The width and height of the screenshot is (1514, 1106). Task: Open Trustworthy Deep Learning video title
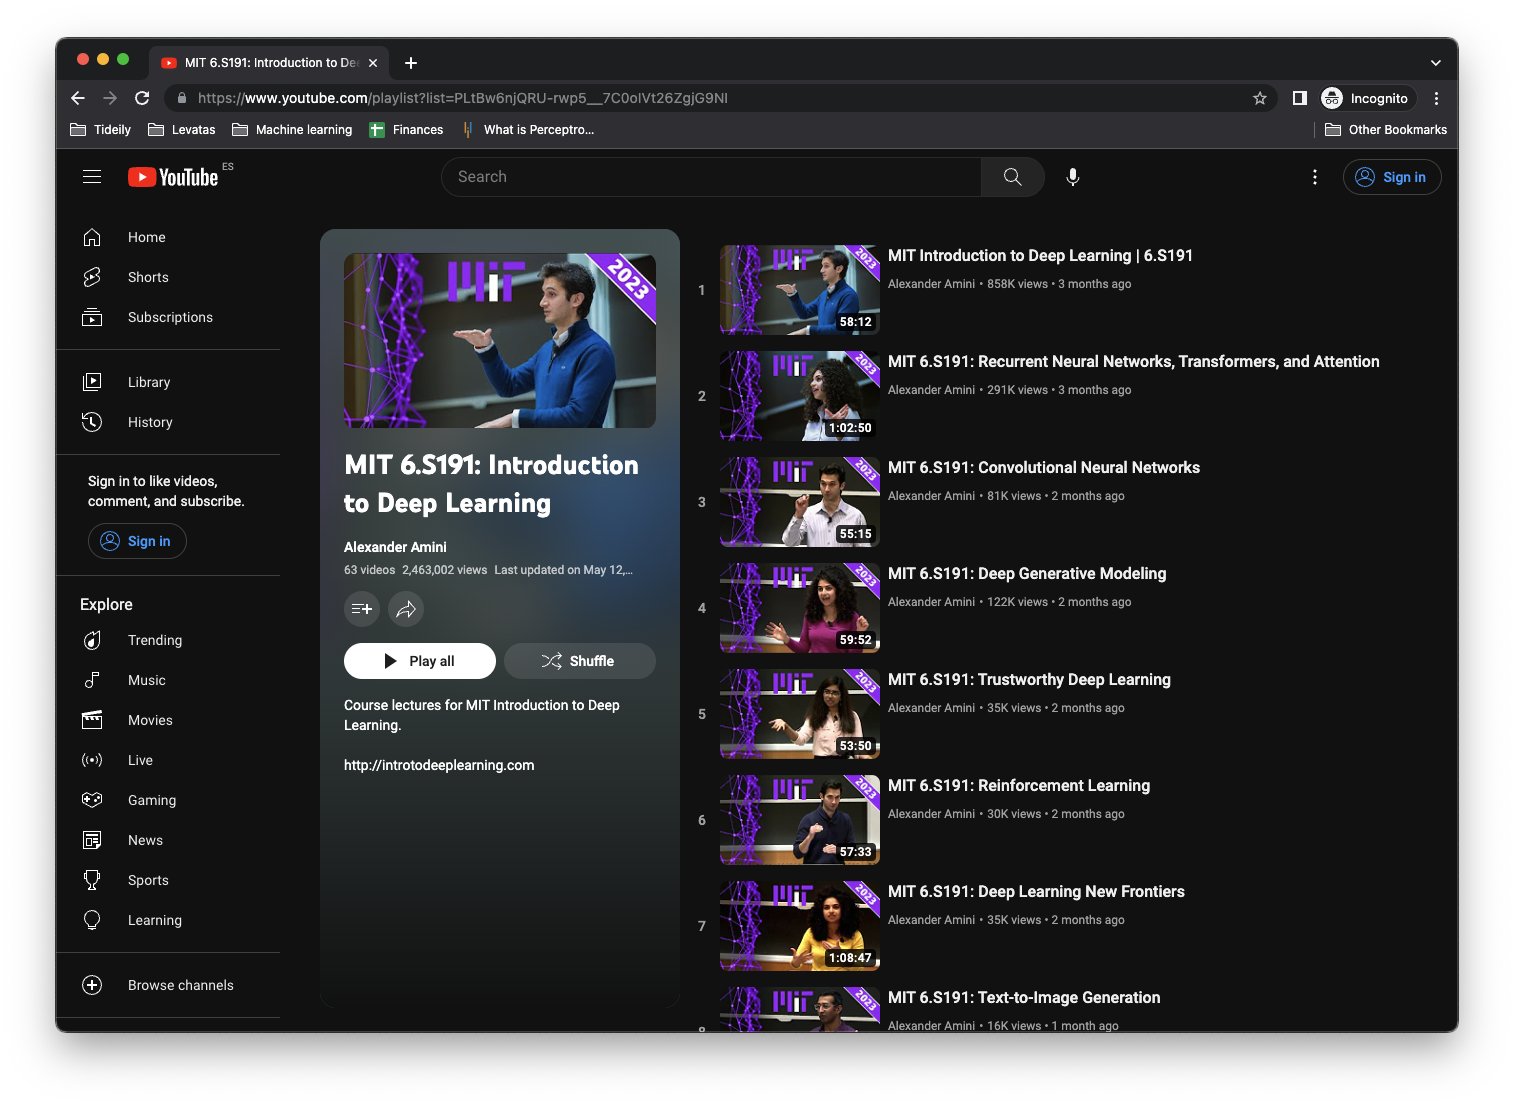pyautogui.click(x=1029, y=680)
